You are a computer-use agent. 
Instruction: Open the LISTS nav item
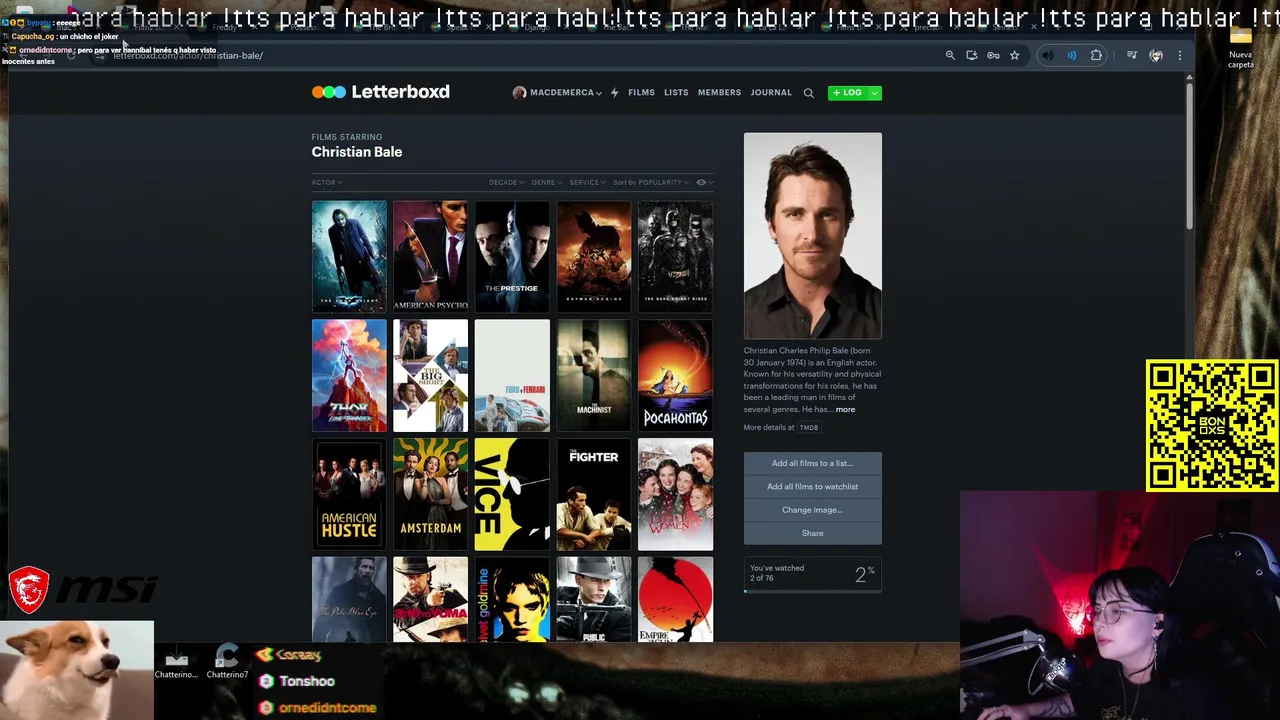(x=676, y=93)
